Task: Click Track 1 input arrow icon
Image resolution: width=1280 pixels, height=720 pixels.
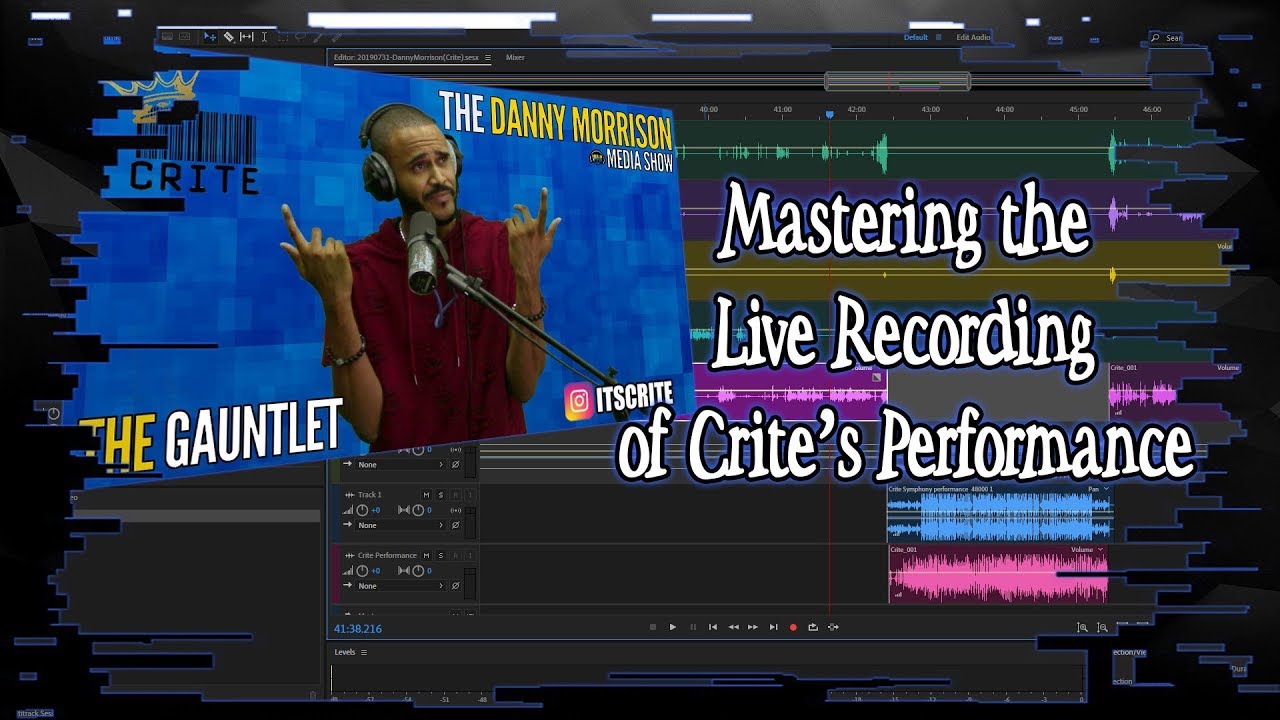Action: pos(348,525)
